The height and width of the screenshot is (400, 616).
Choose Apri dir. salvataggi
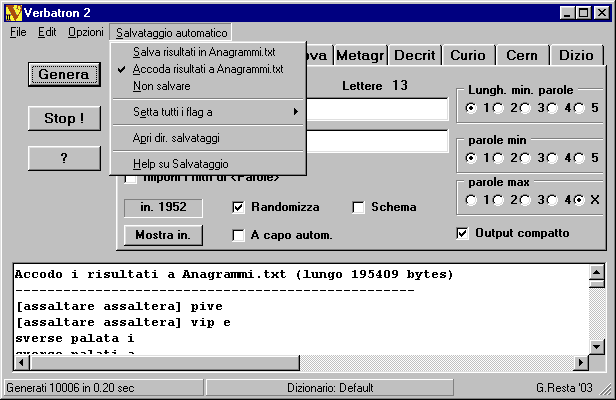[x=208, y=138]
